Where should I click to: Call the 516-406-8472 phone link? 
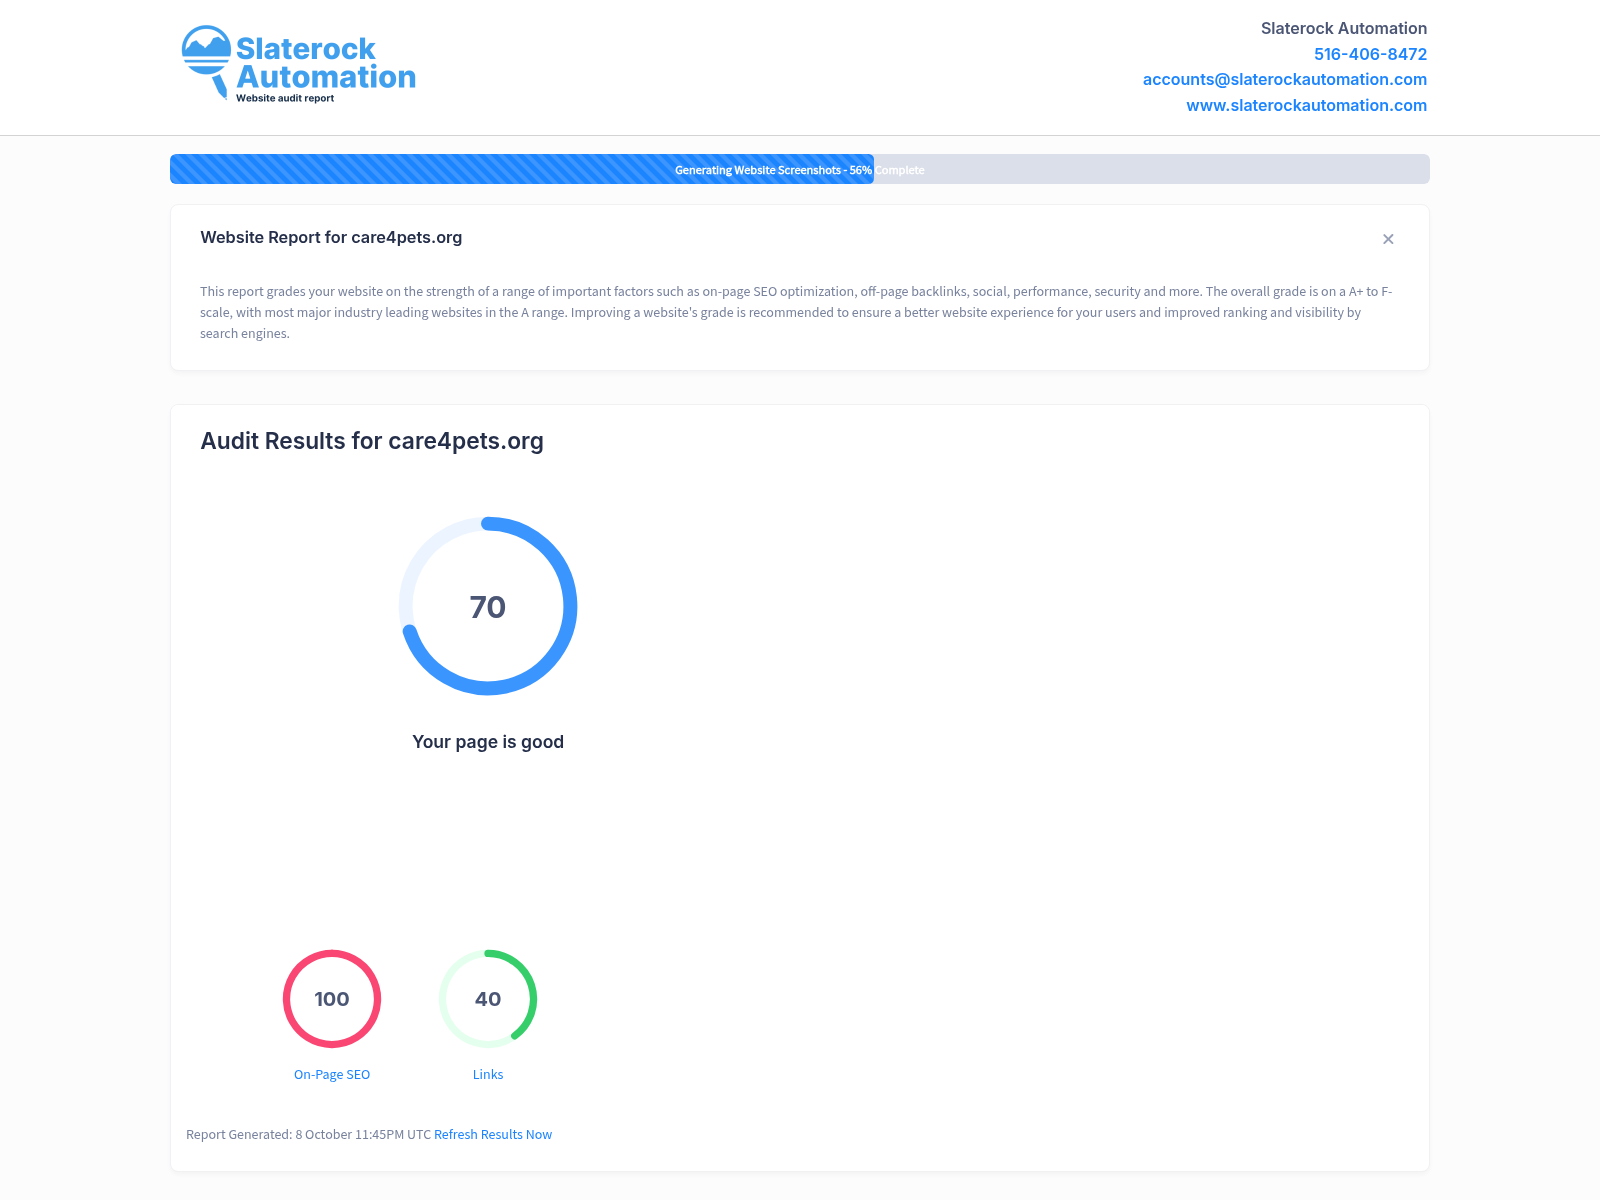(1370, 54)
